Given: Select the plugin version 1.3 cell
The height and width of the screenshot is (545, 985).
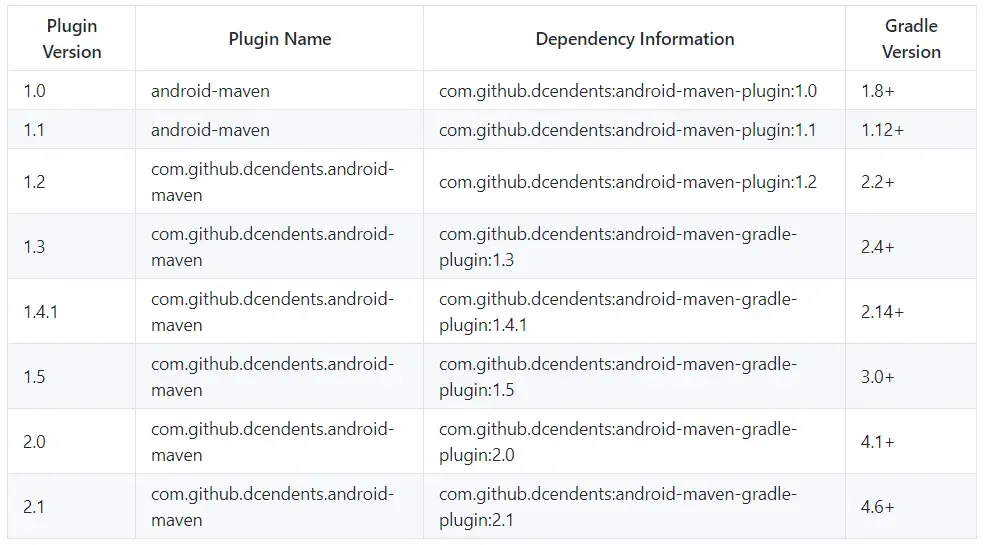Looking at the screenshot, I should point(34,247).
